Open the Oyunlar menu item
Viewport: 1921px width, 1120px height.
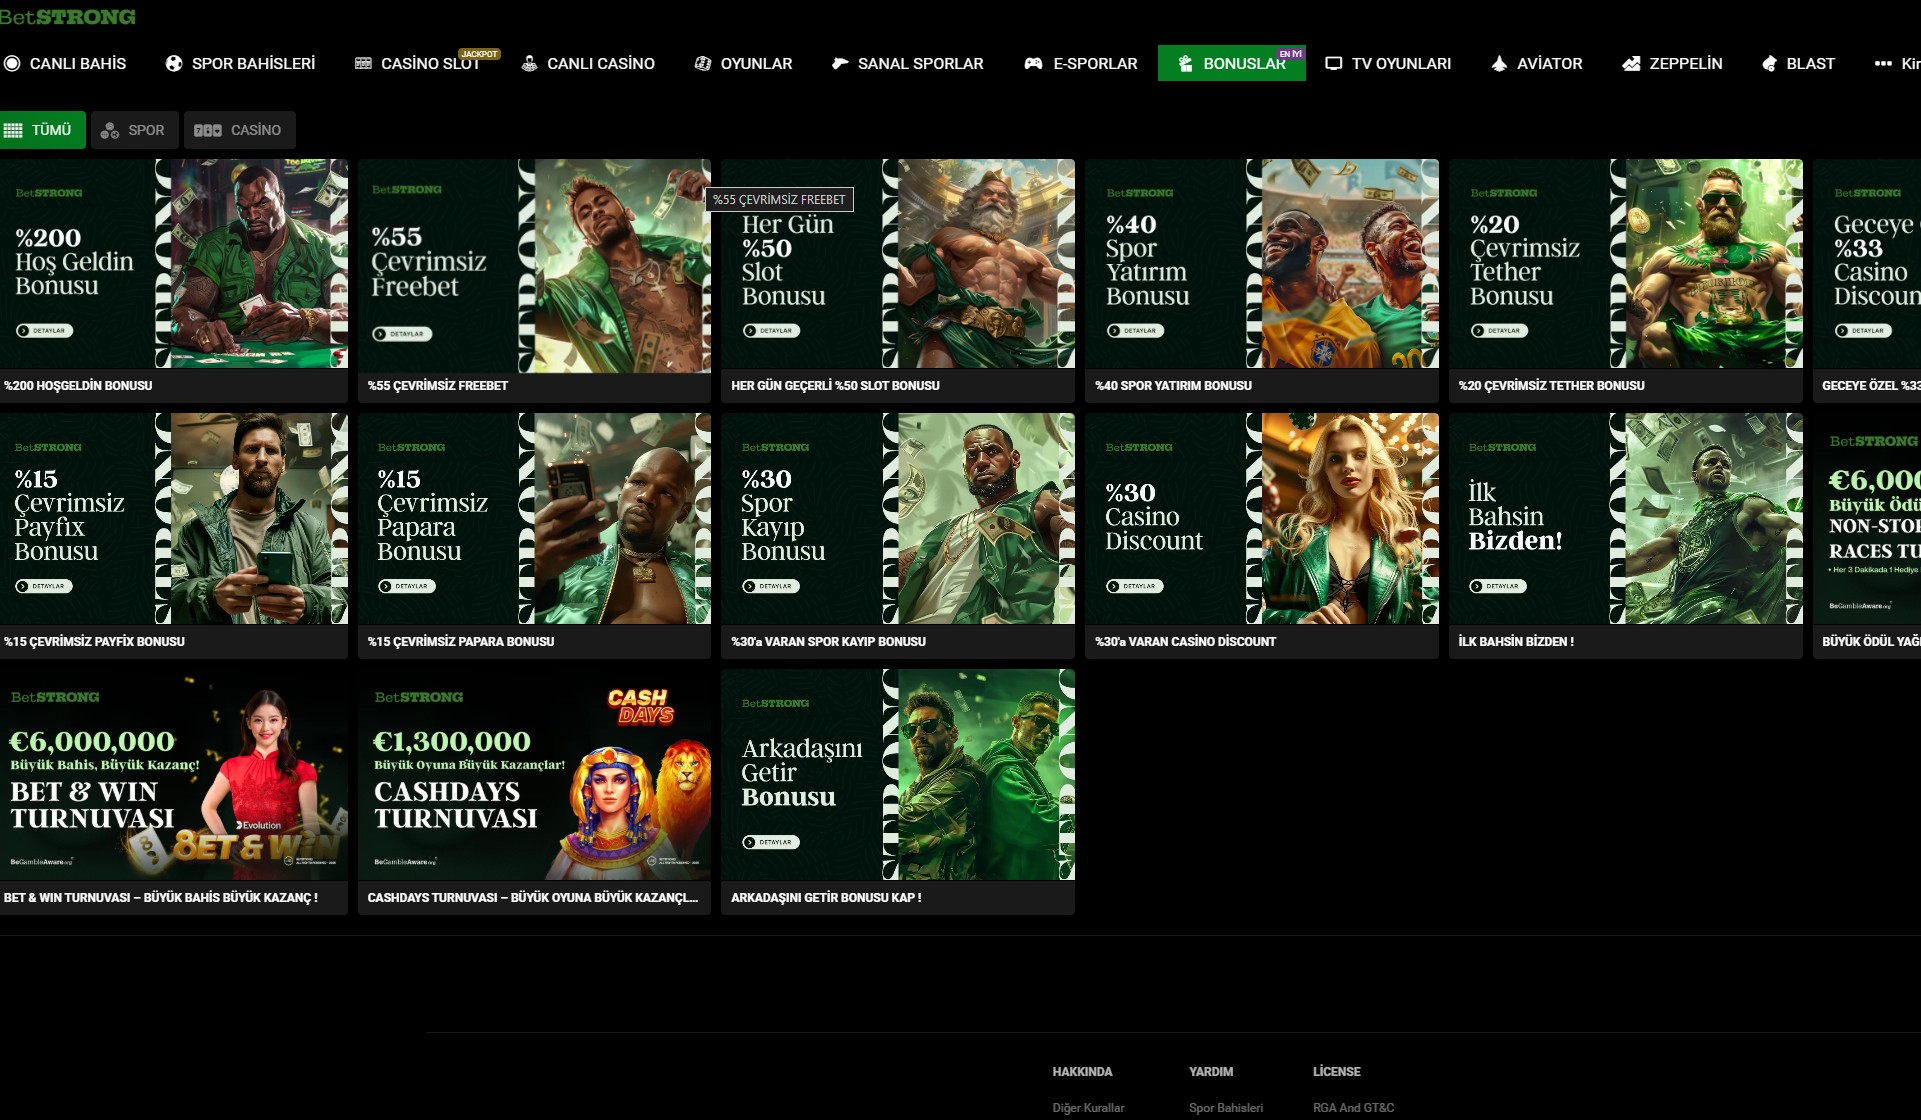tap(743, 63)
